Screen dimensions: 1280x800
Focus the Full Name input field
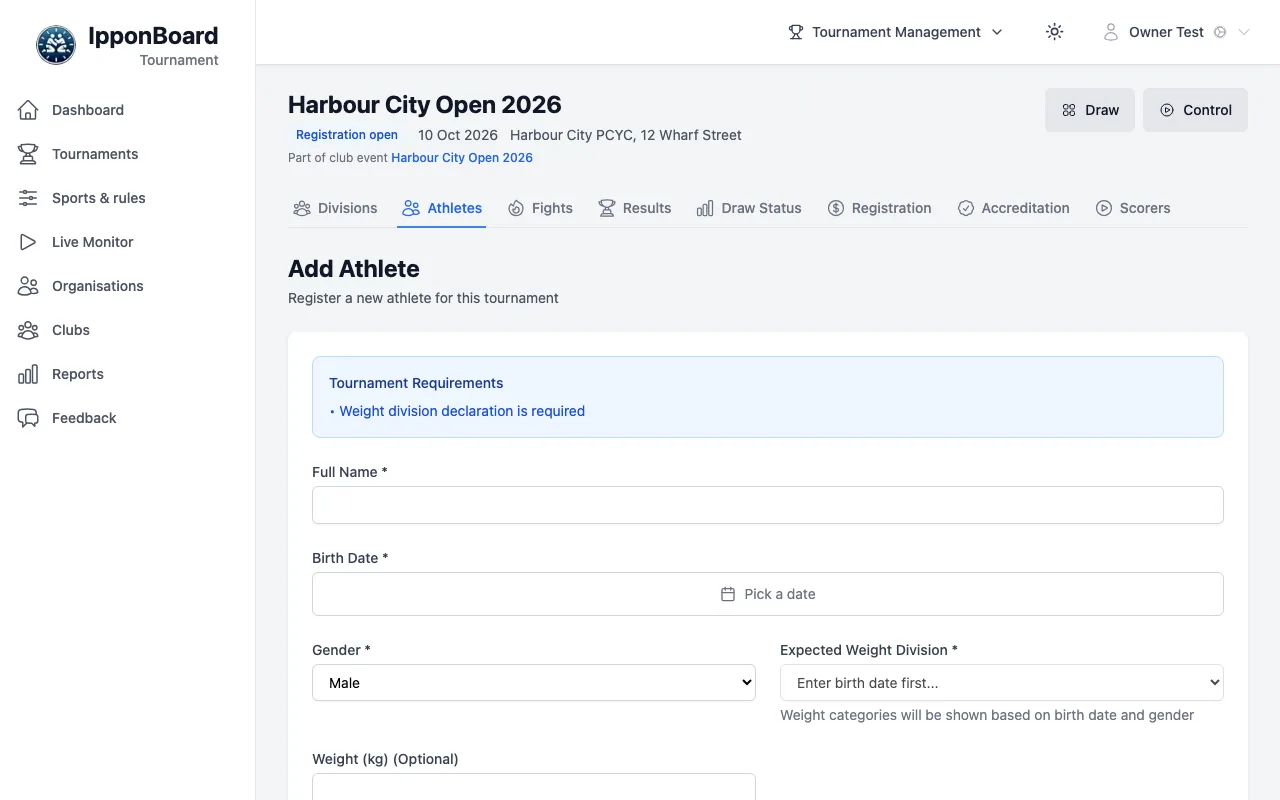pyautogui.click(x=768, y=505)
